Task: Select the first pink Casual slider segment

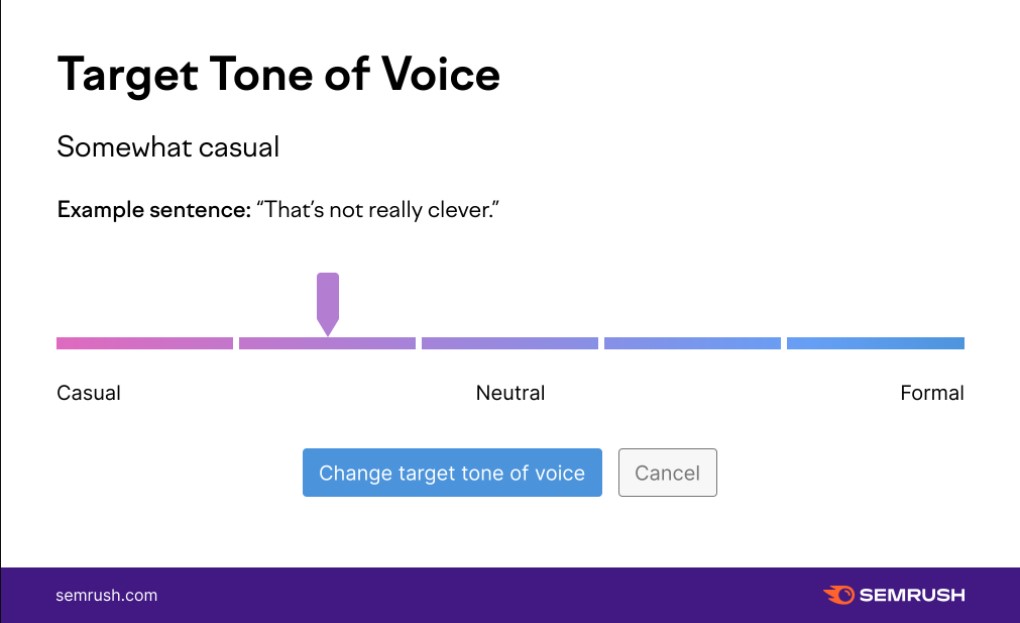Action: pyautogui.click(x=144, y=343)
